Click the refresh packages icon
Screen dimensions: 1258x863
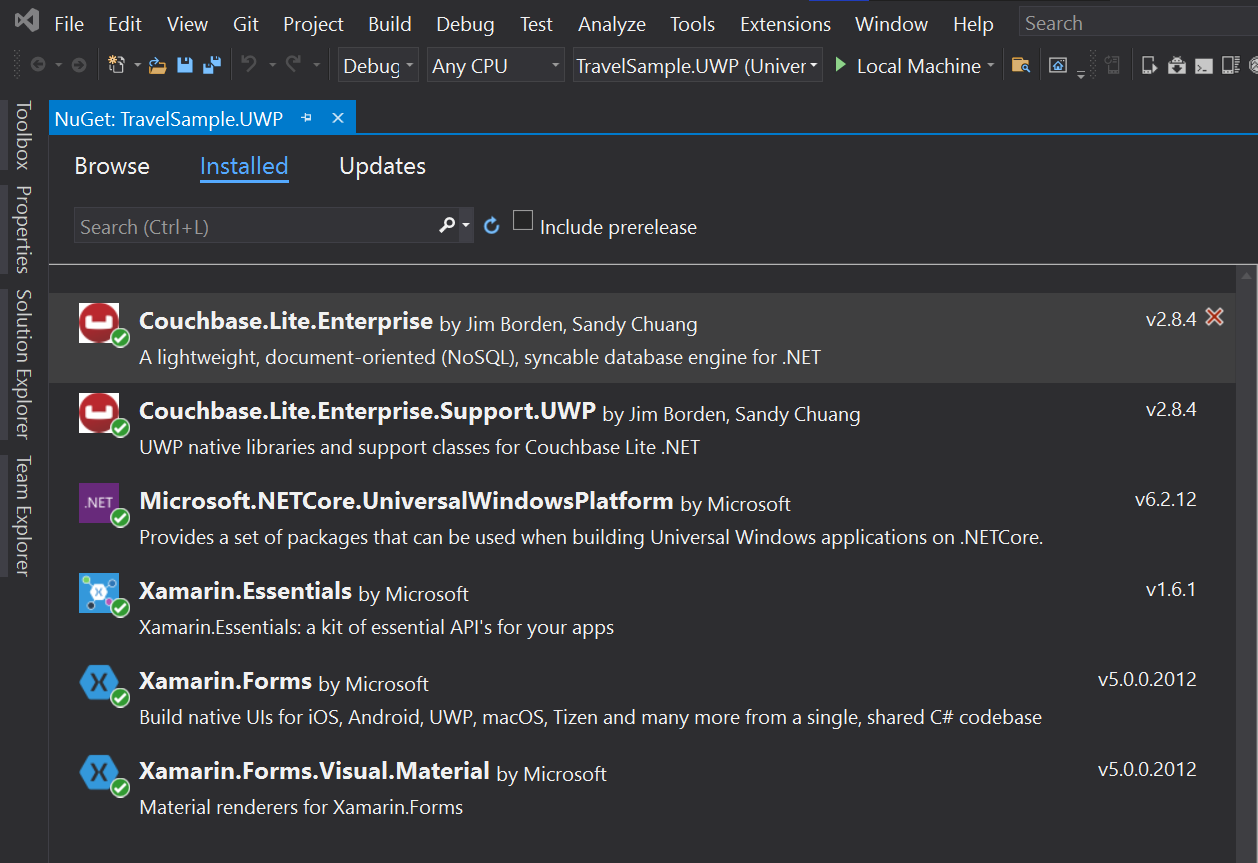491,226
